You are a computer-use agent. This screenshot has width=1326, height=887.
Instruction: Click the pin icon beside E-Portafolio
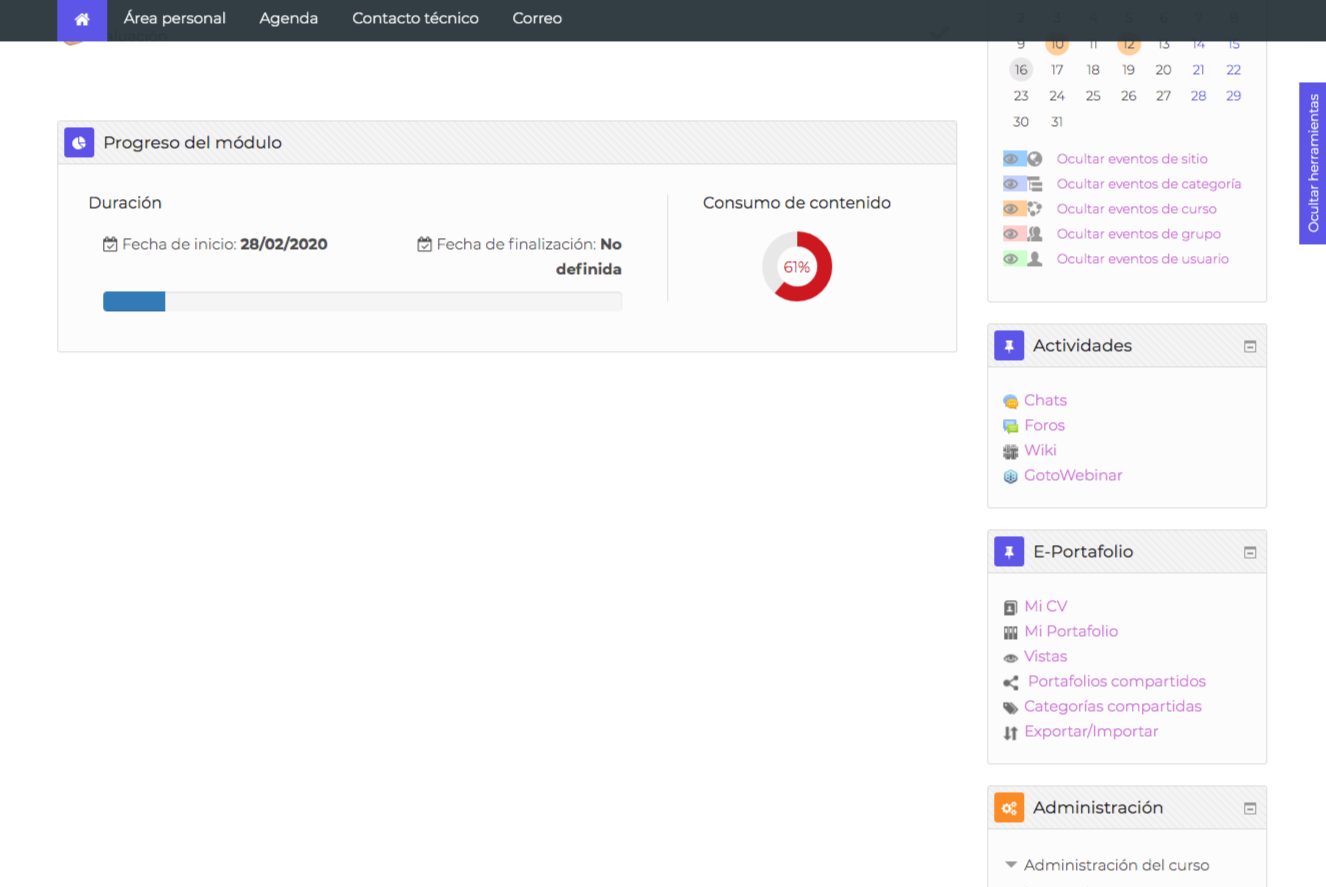point(1009,552)
